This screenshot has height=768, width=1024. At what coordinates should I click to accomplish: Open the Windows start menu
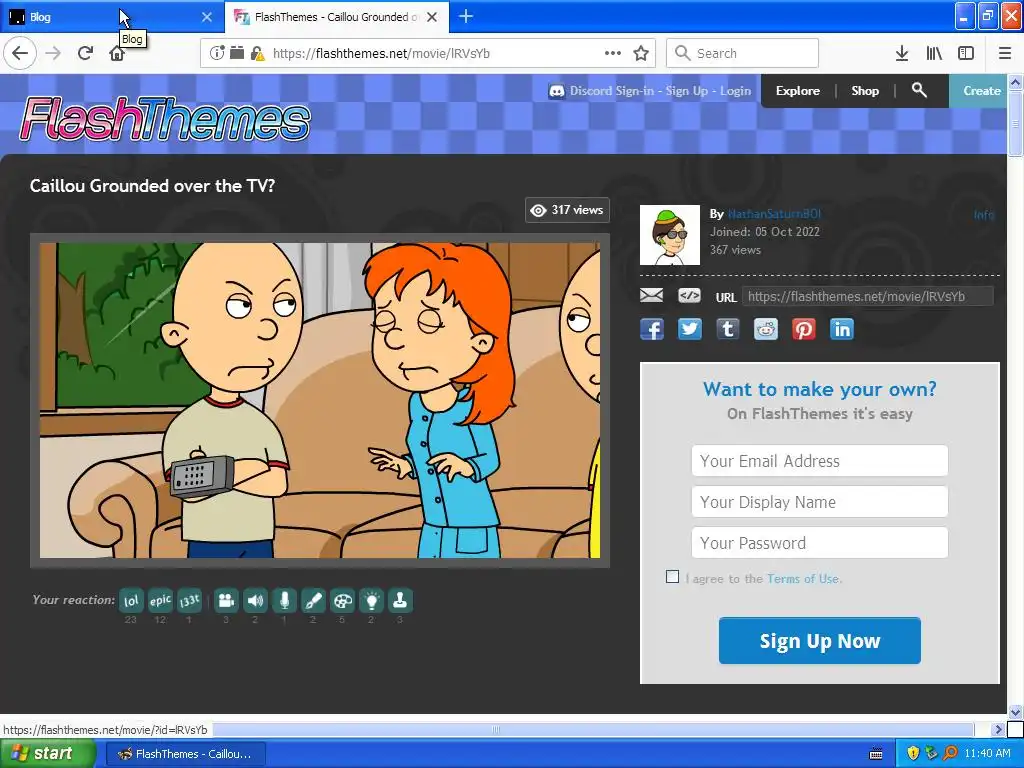[47, 754]
